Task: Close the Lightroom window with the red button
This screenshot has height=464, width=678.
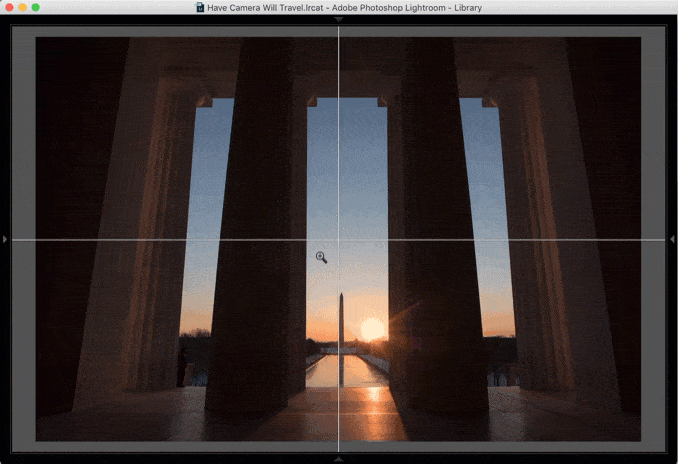Action: click(9, 7)
